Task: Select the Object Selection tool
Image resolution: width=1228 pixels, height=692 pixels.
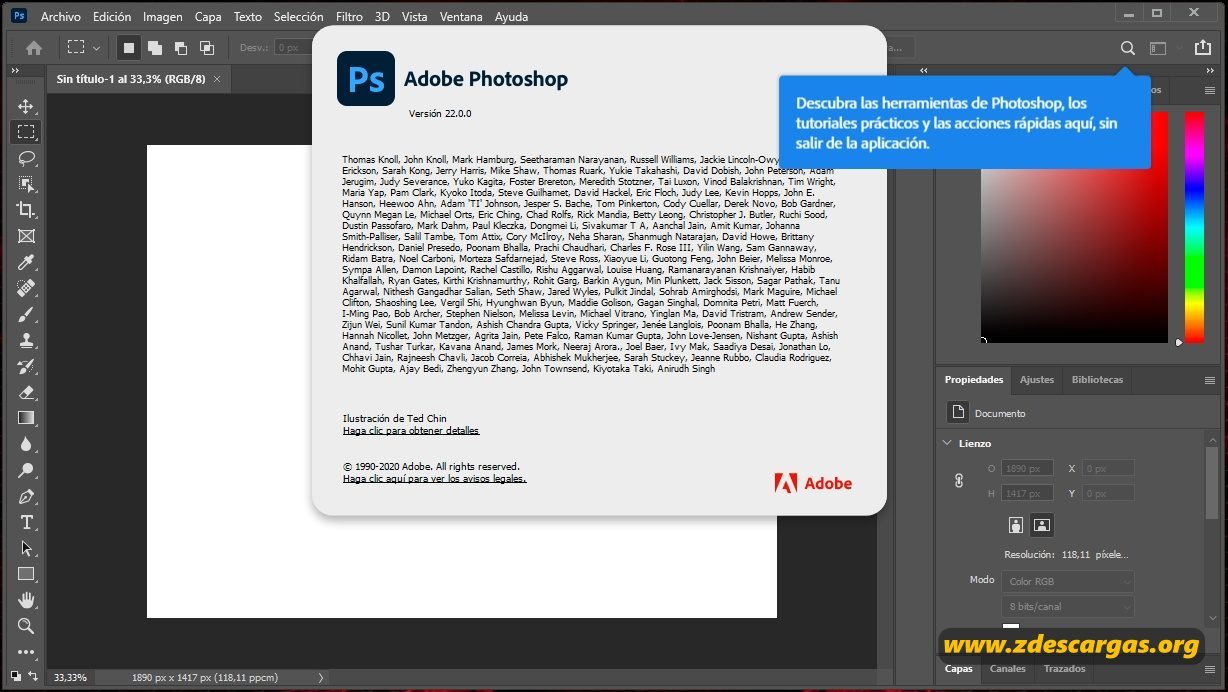Action: pos(26,184)
